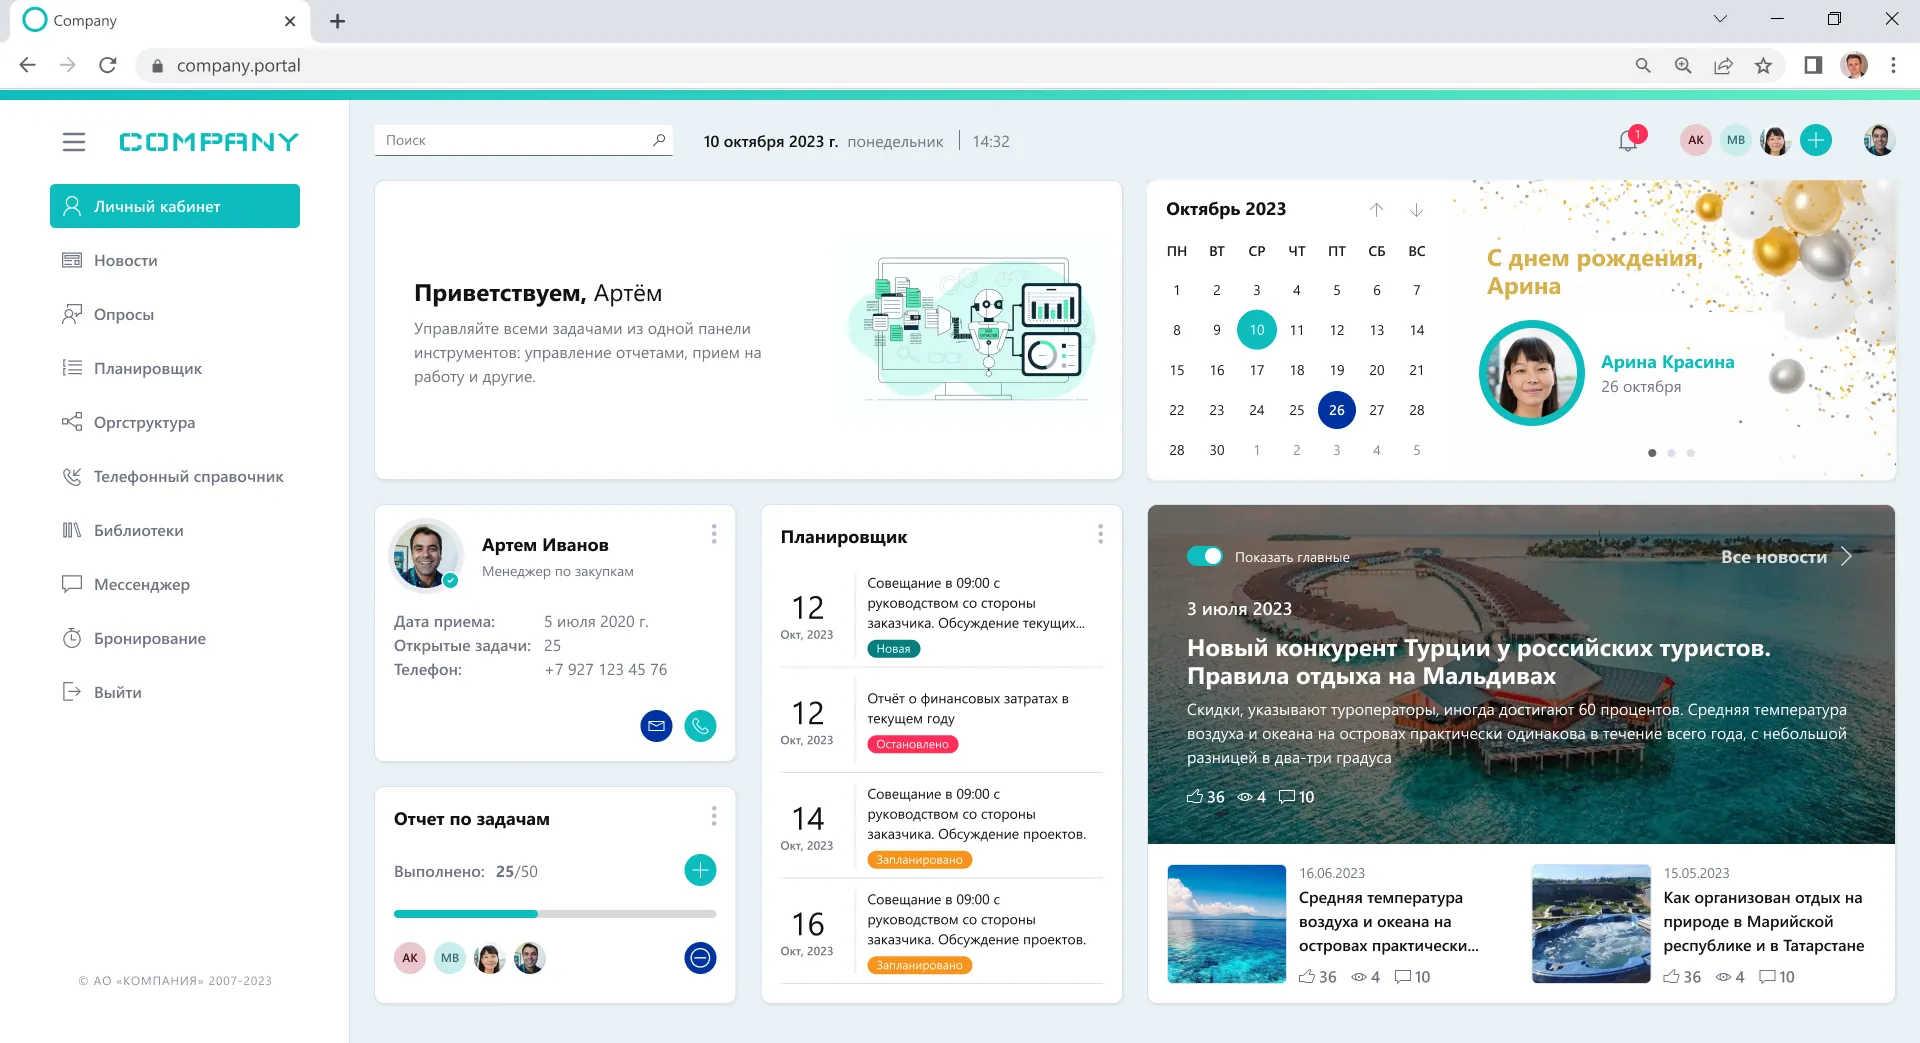Click the teal plus button in header
This screenshot has height=1043, width=1920.
pyautogui.click(x=1815, y=140)
